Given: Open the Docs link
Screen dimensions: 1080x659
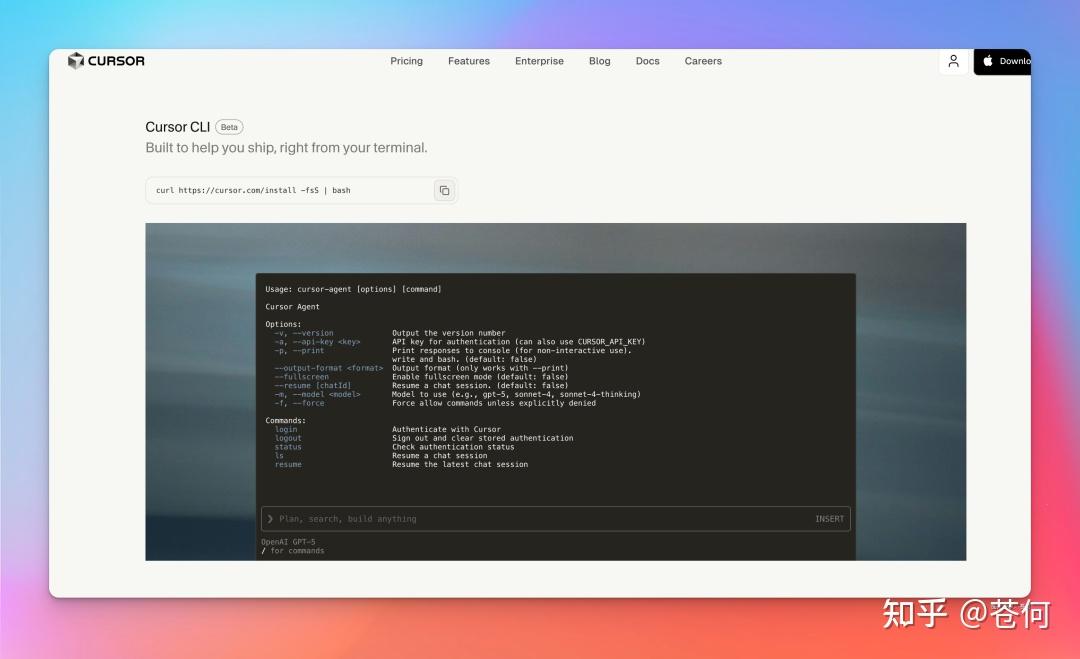Looking at the screenshot, I should (x=647, y=61).
